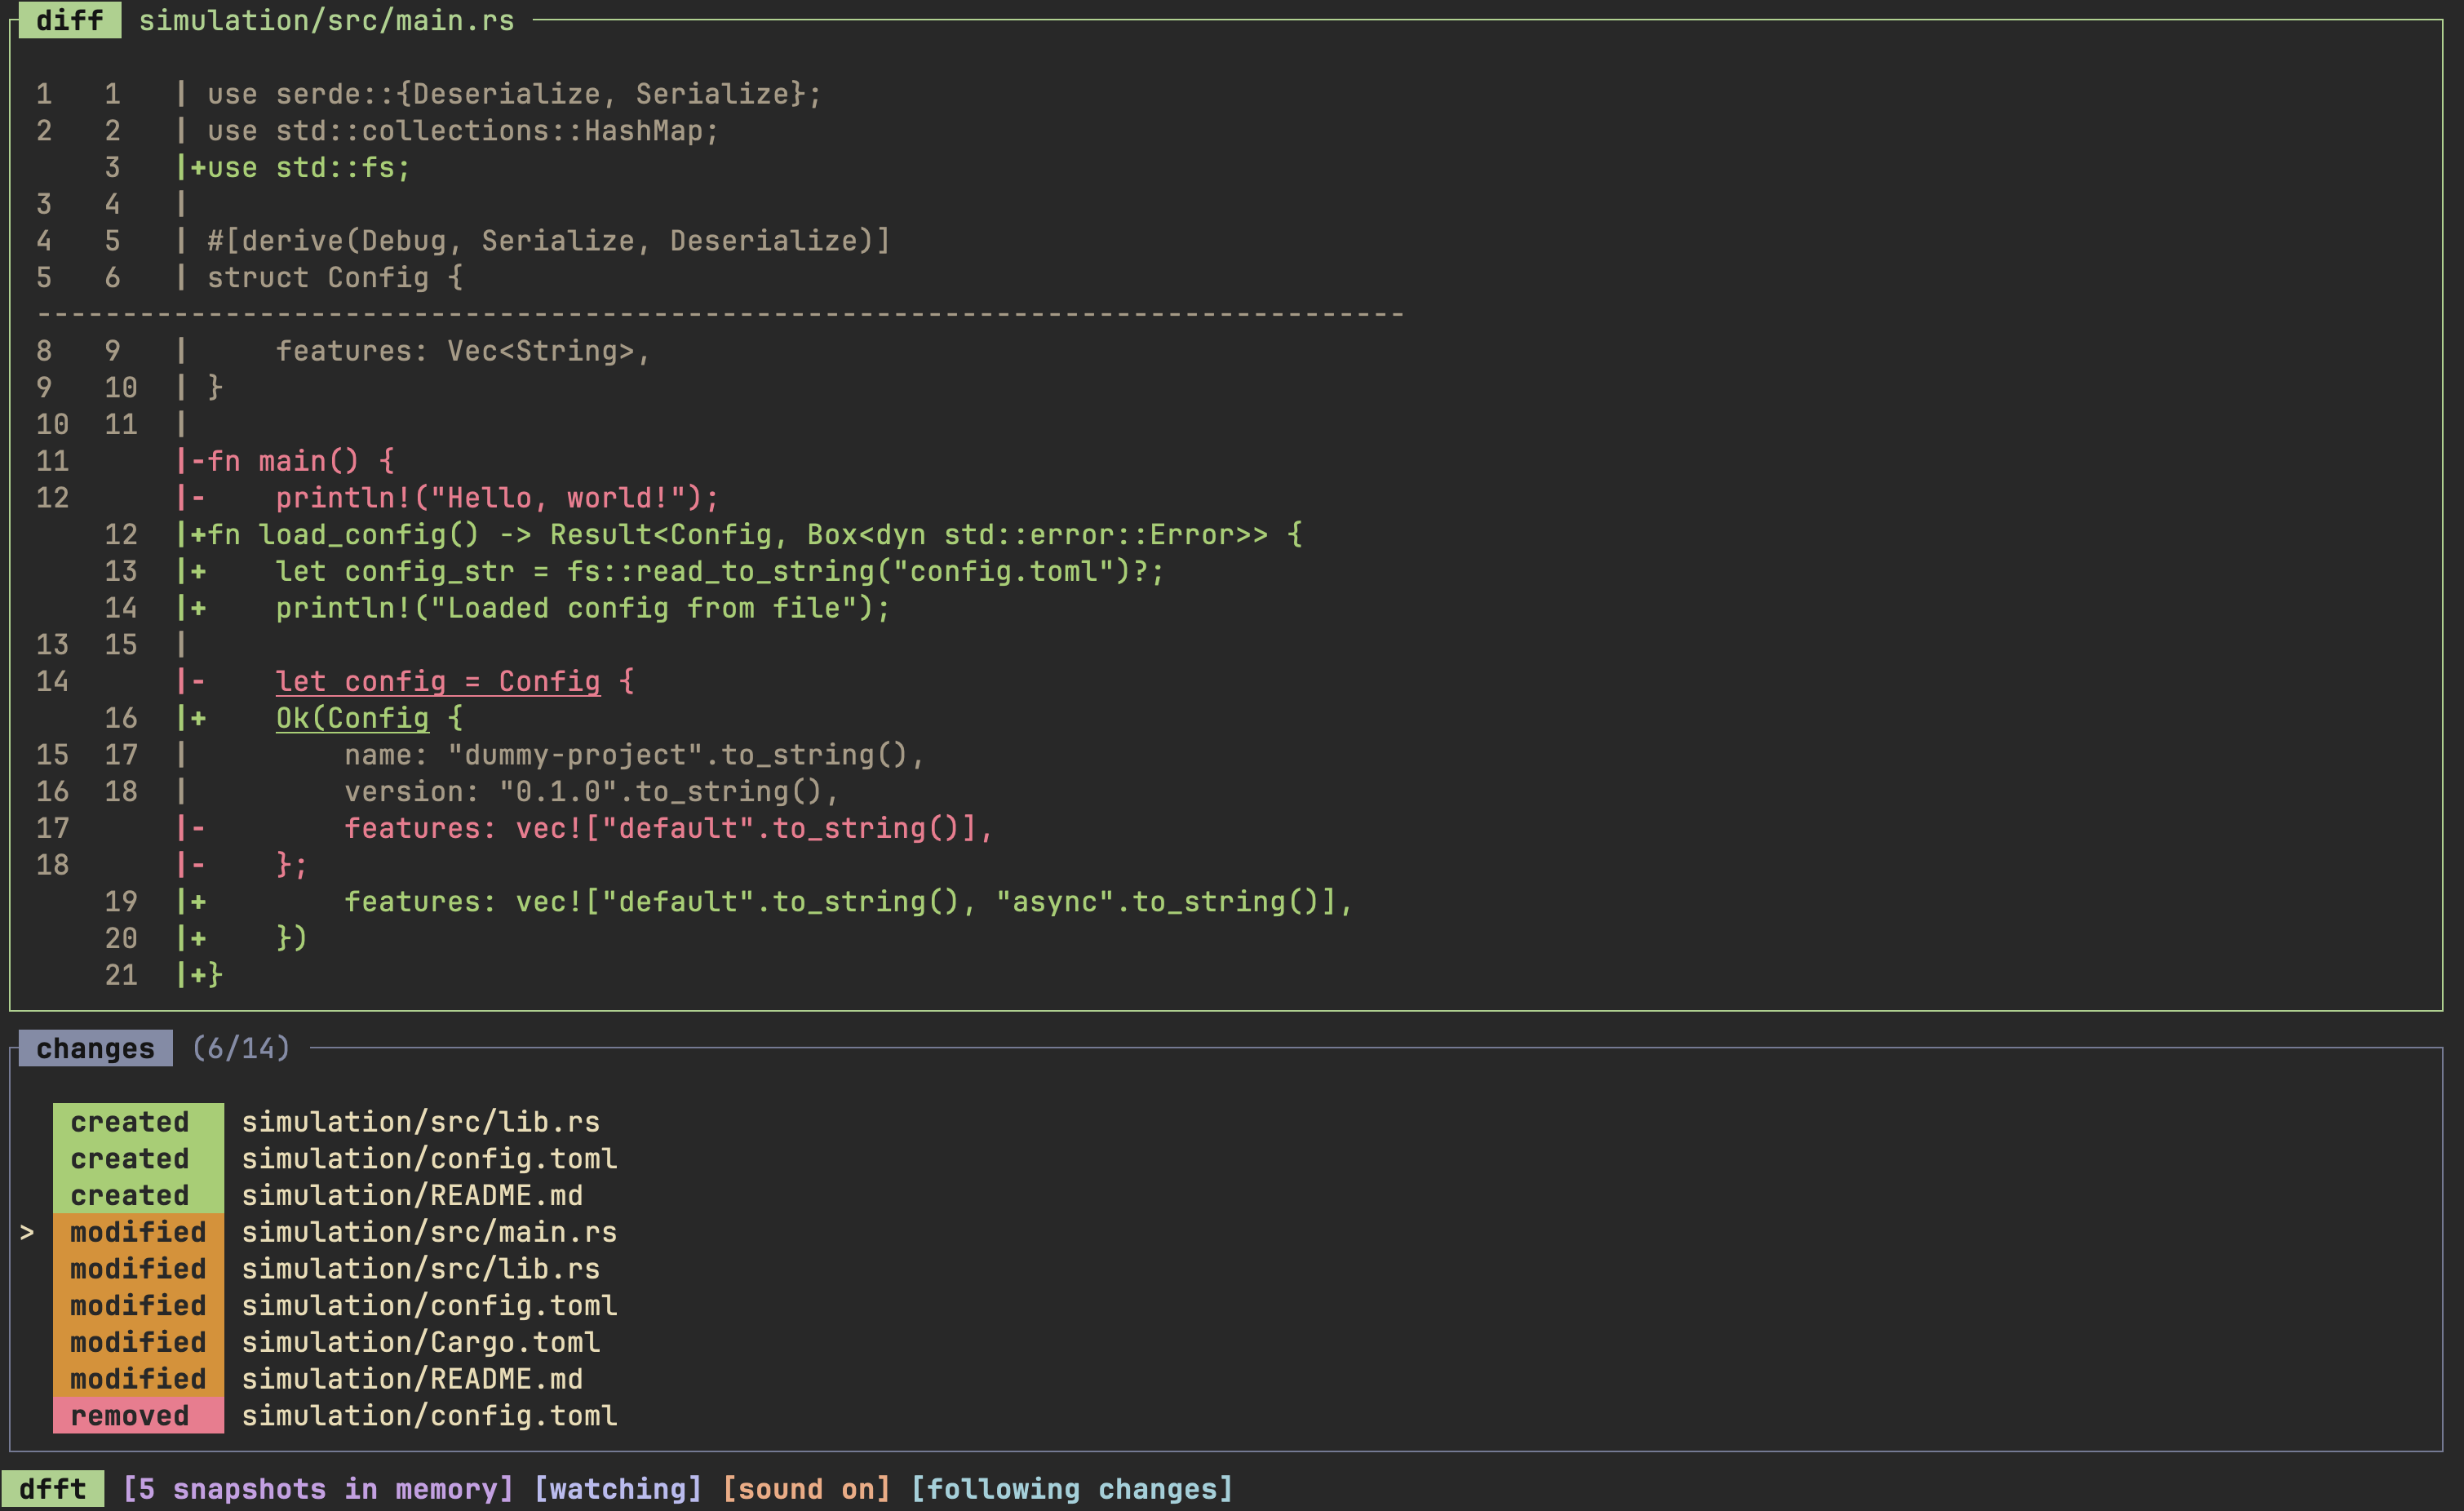Select the diff panel tab label

(69, 20)
